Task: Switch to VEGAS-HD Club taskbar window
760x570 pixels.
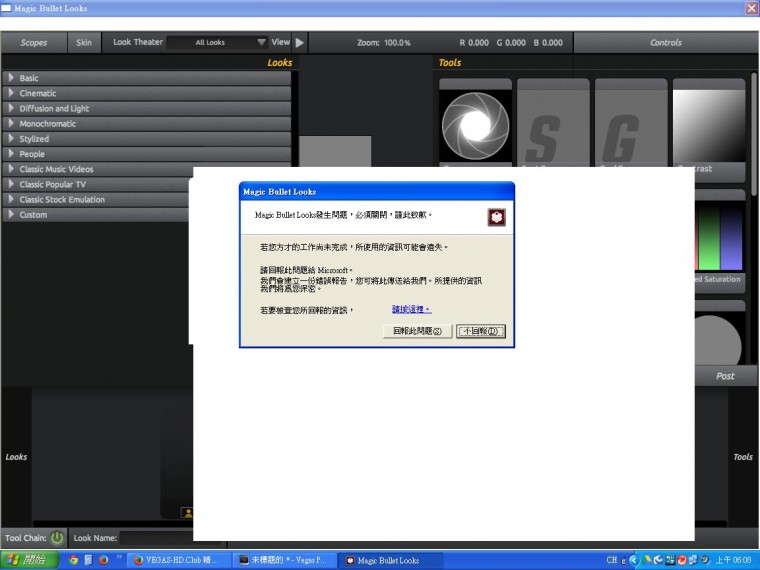Action: [x=178, y=560]
